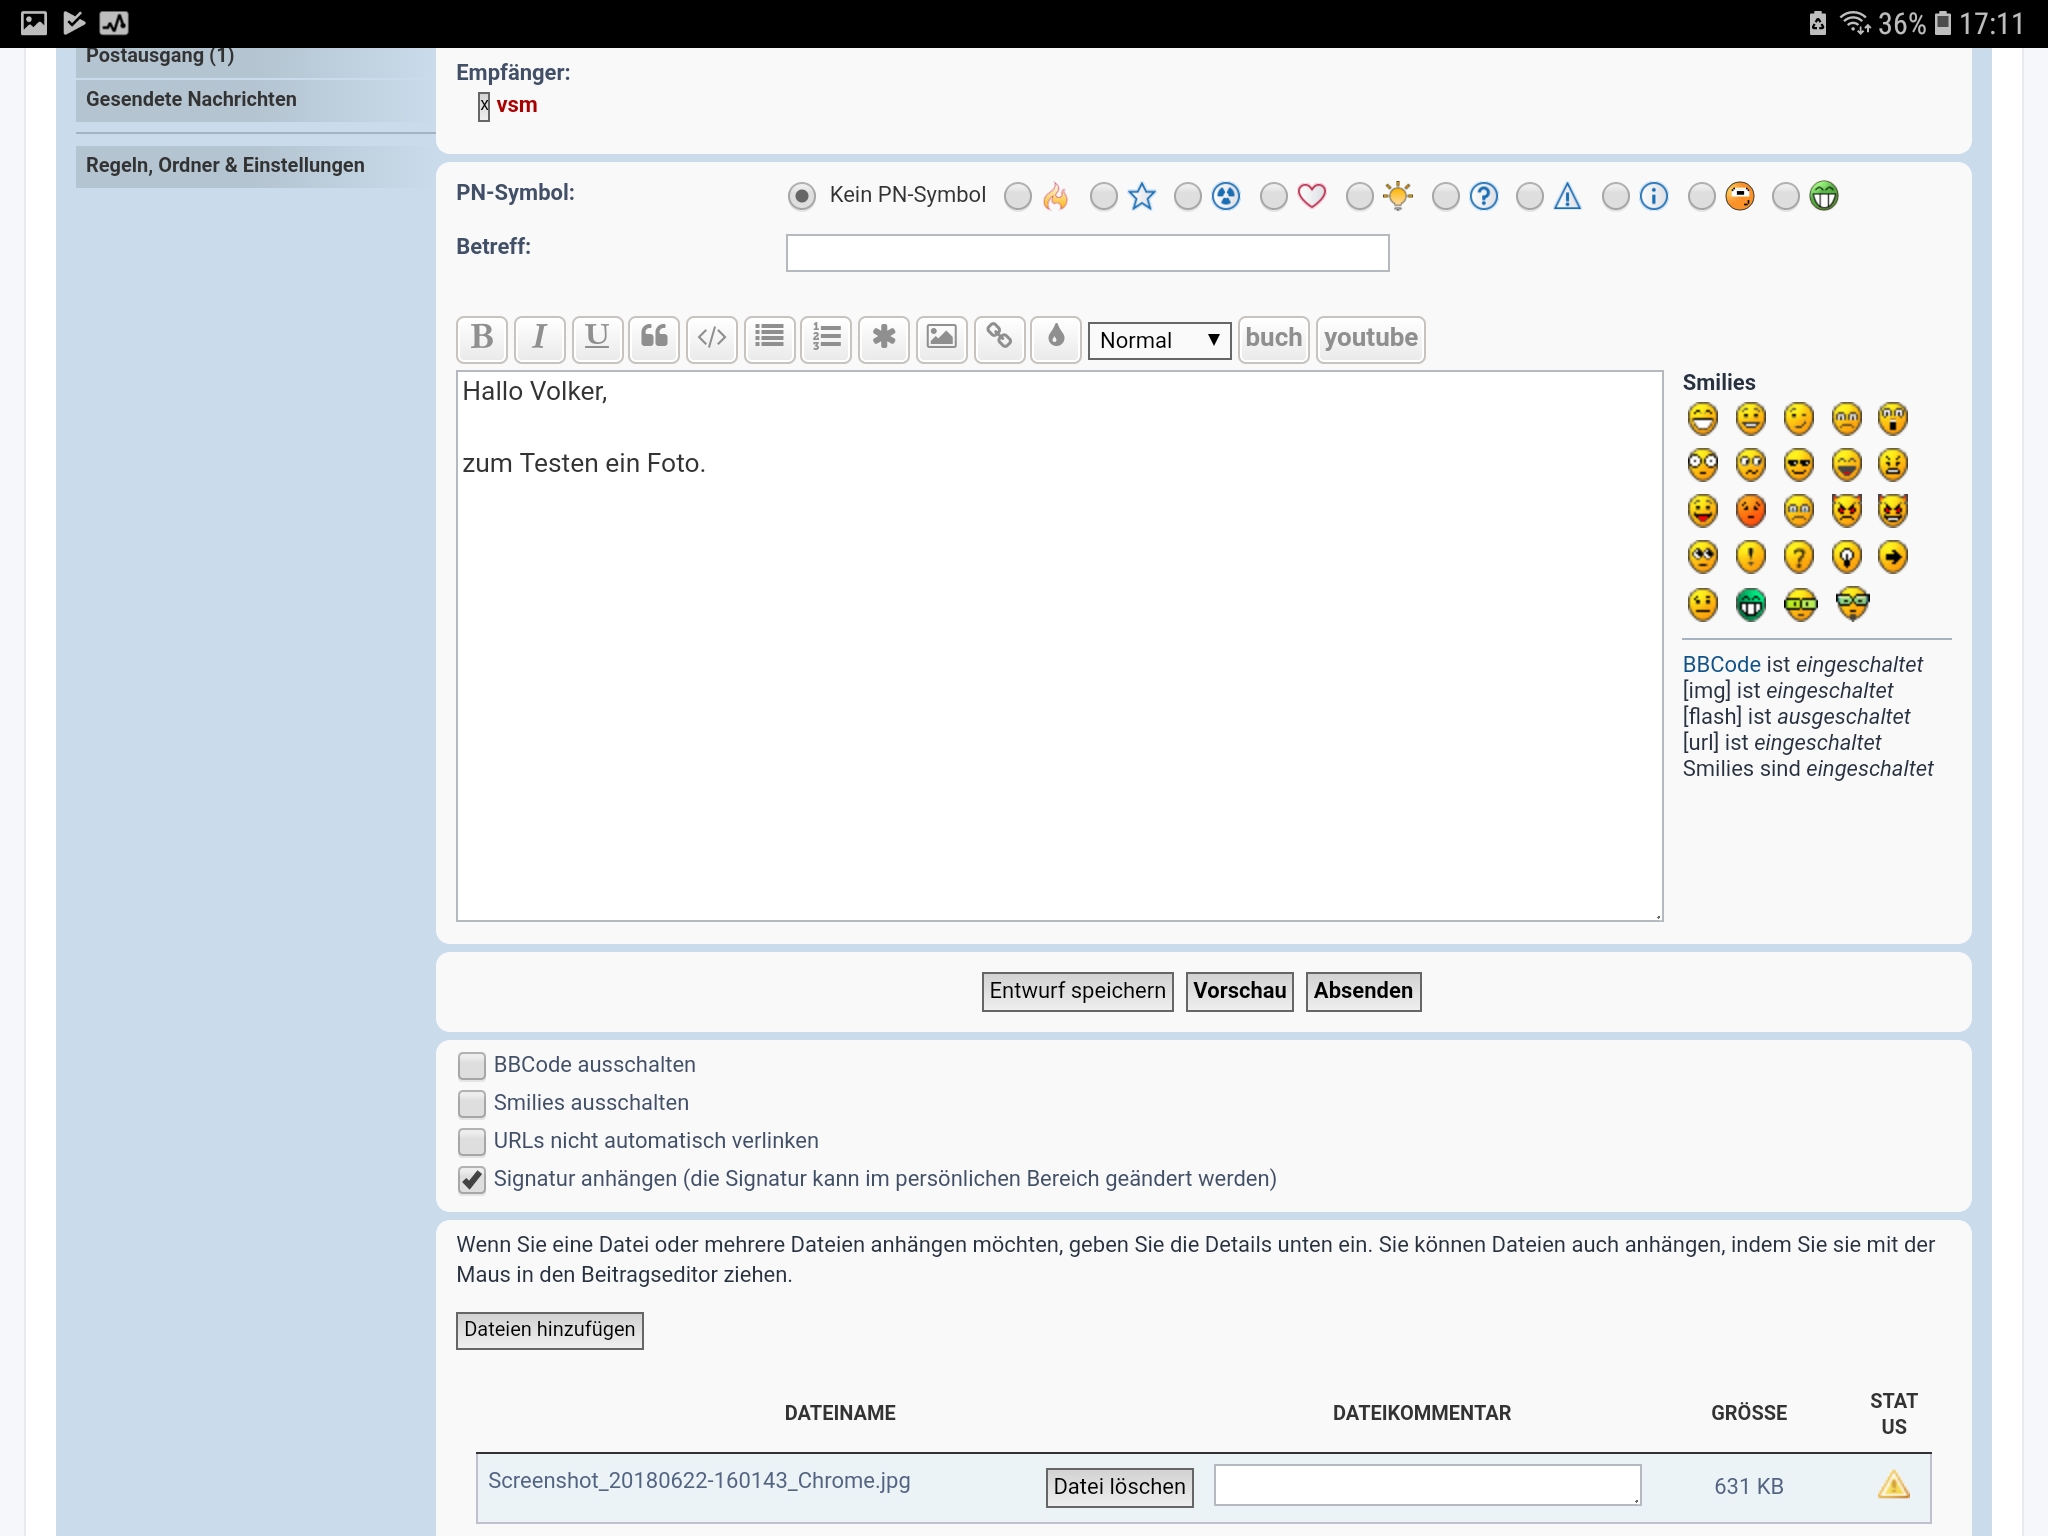Click the underline formatting button
The image size is (2048, 1536).
coord(597,338)
